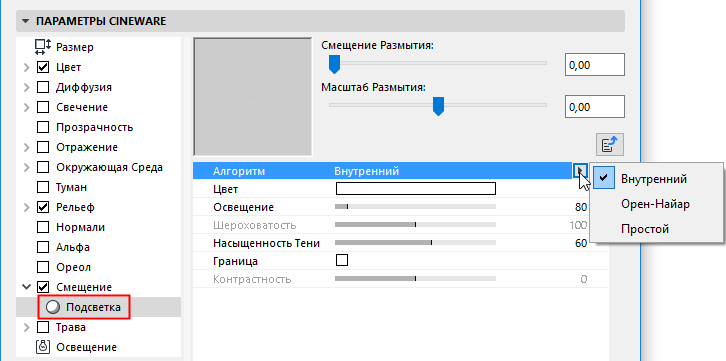Enable the Свечение checkbox
This screenshot has height=361, width=726.
click(x=43, y=107)
